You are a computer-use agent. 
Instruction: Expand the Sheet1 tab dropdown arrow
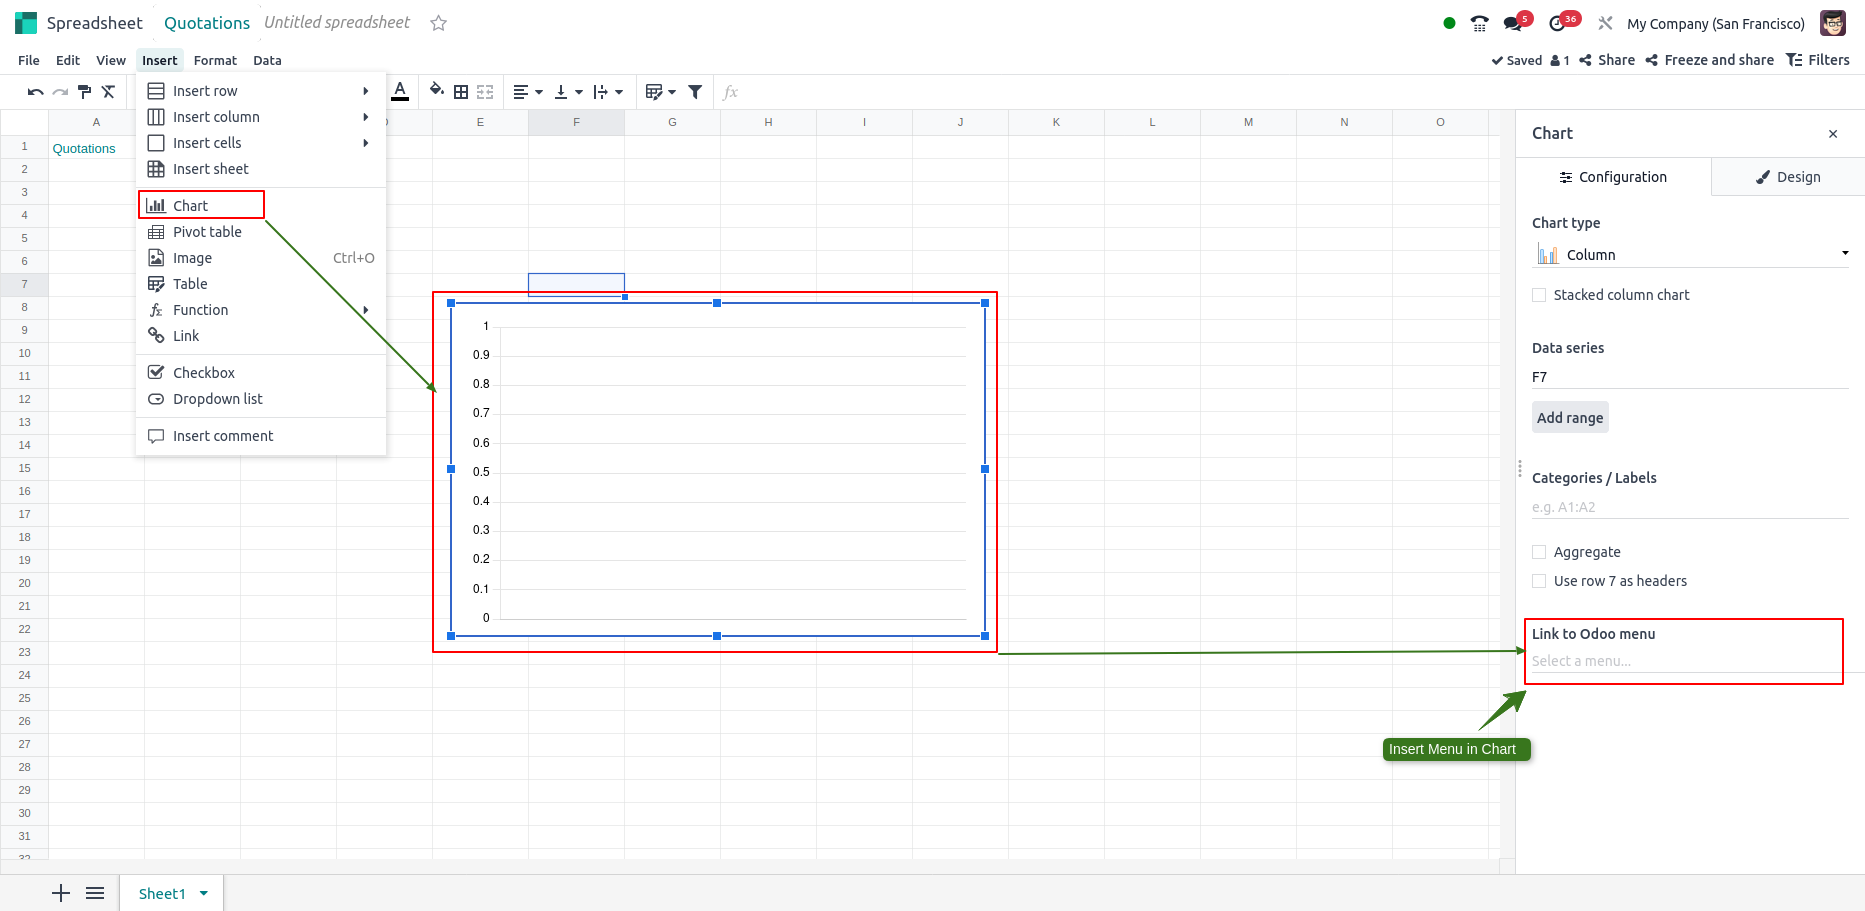pyautogui.click(x=204, y=893)
